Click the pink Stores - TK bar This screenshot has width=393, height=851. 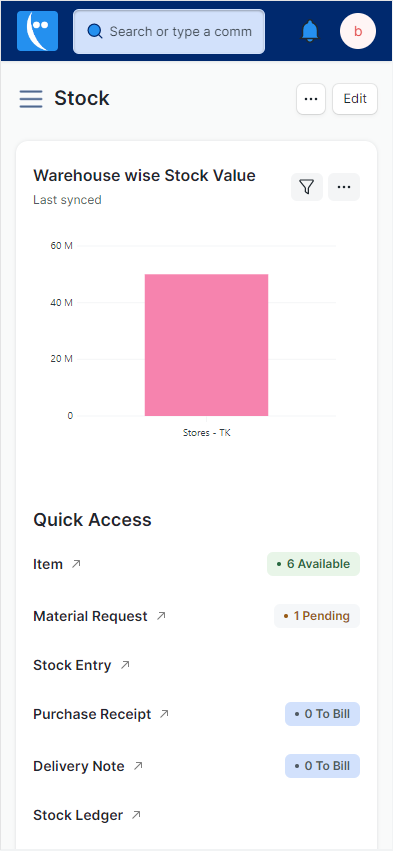[x=206, y=345]
